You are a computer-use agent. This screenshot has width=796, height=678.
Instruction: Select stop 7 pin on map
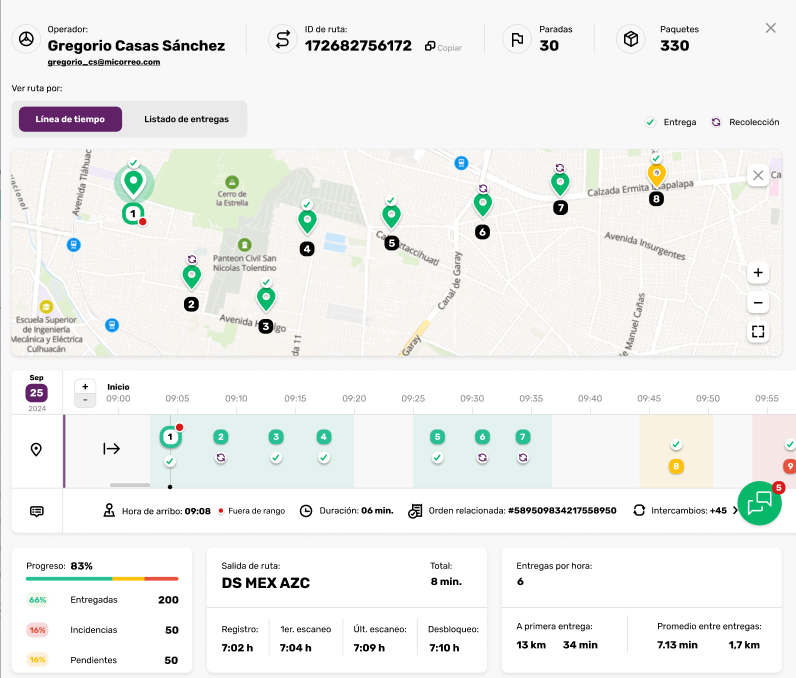pos(560,184)
